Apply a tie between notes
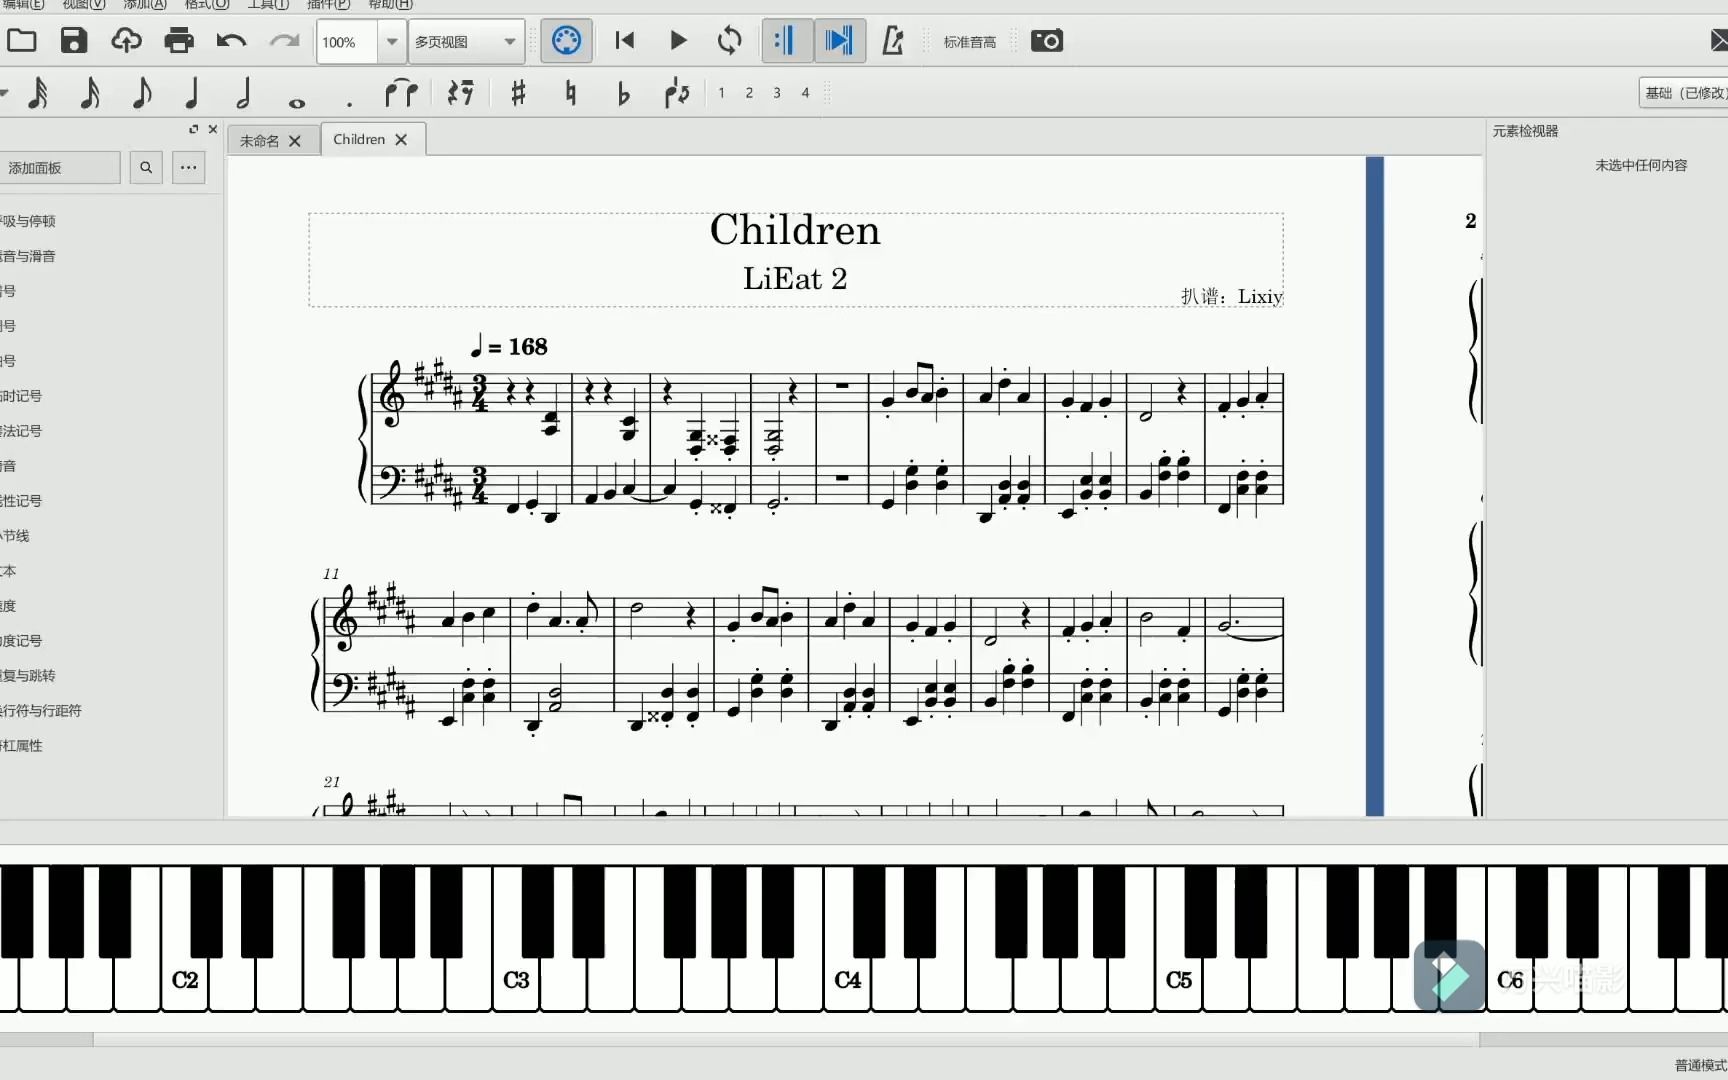Image resolution: width=1728 pixels, height=1080 pixels. (x=401, y=93)
